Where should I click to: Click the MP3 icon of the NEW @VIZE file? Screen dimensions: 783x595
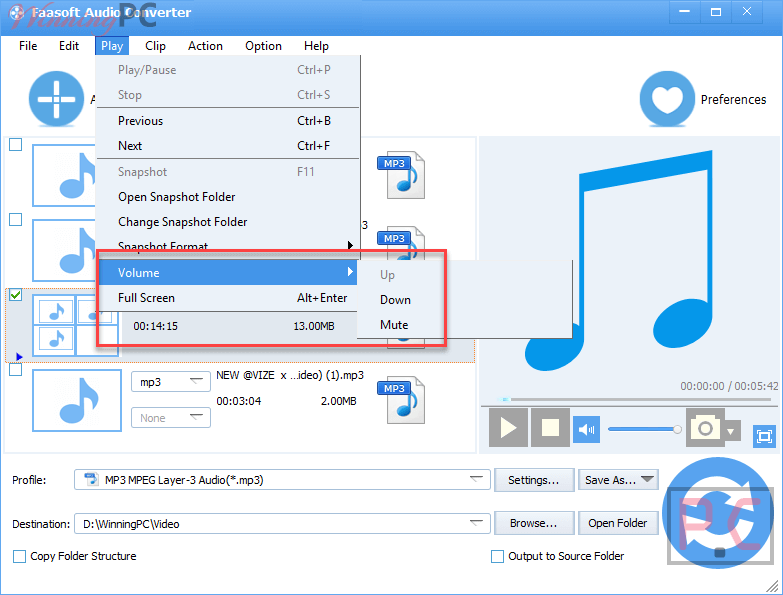401,400
